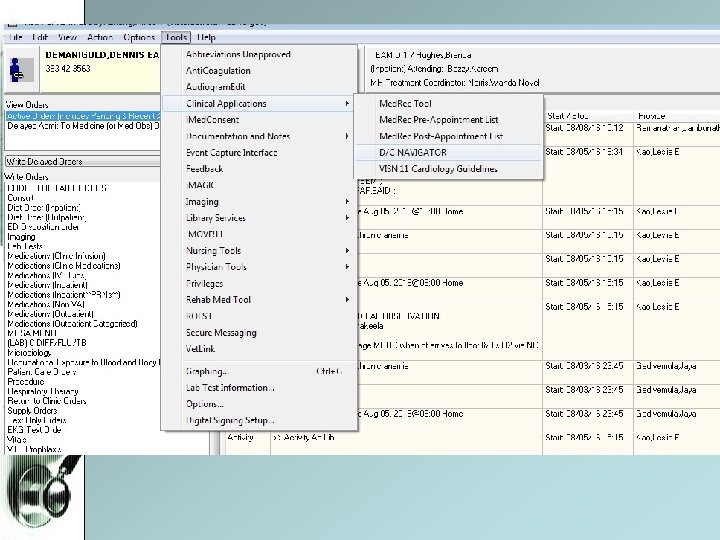The height and width of the screenshot is (540, 720).
Task: Choose Imaging in Write Orders list
Action: (x=21, y=237)
